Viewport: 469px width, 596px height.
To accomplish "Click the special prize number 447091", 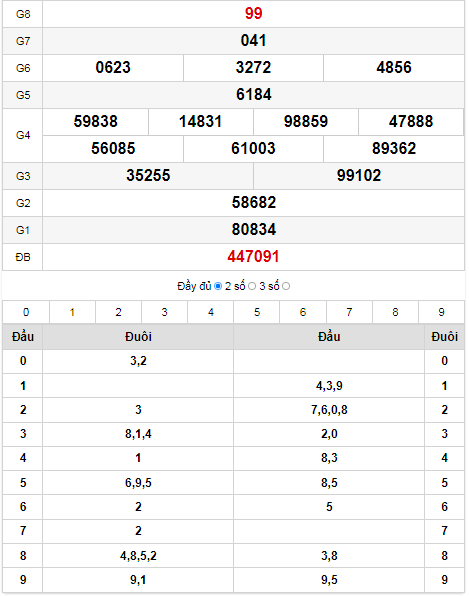I will [x=253, y=257].
